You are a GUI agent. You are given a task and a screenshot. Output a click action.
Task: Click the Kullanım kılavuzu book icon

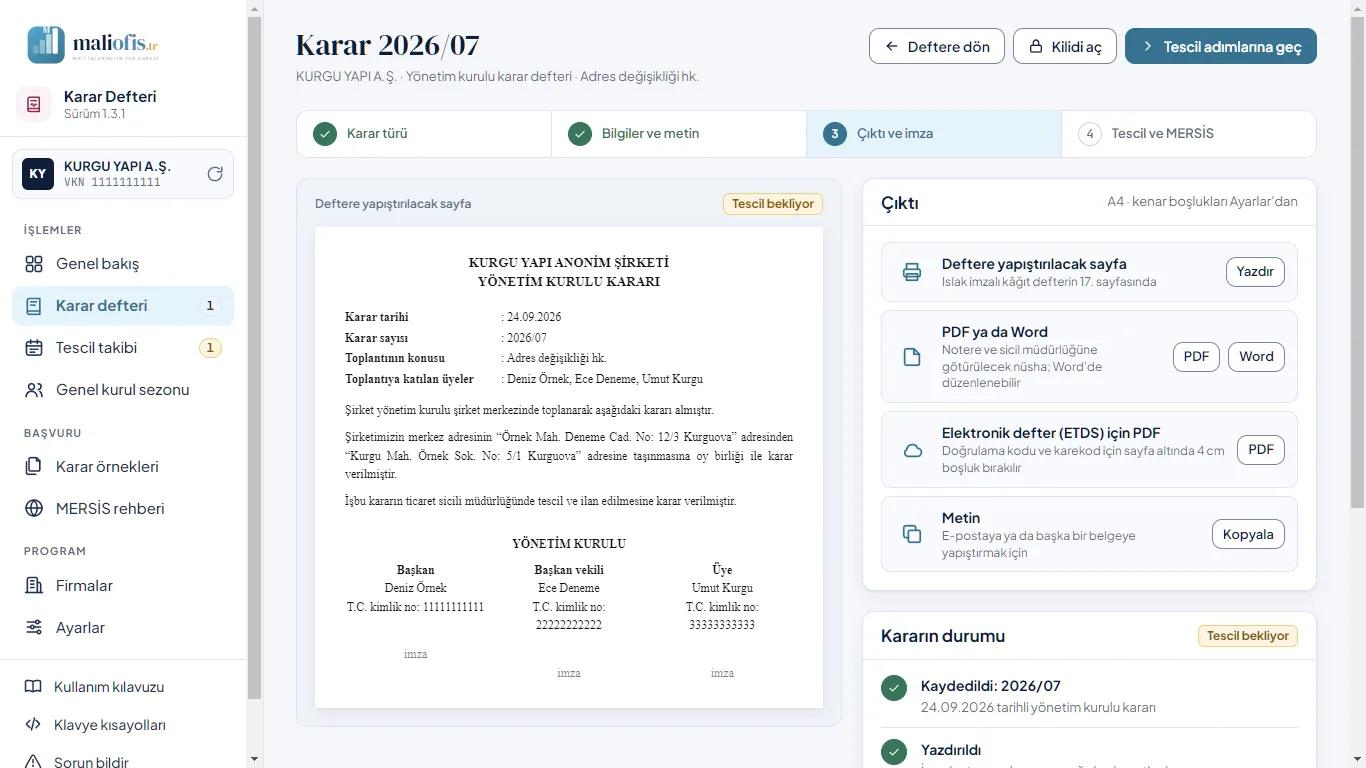33,687
